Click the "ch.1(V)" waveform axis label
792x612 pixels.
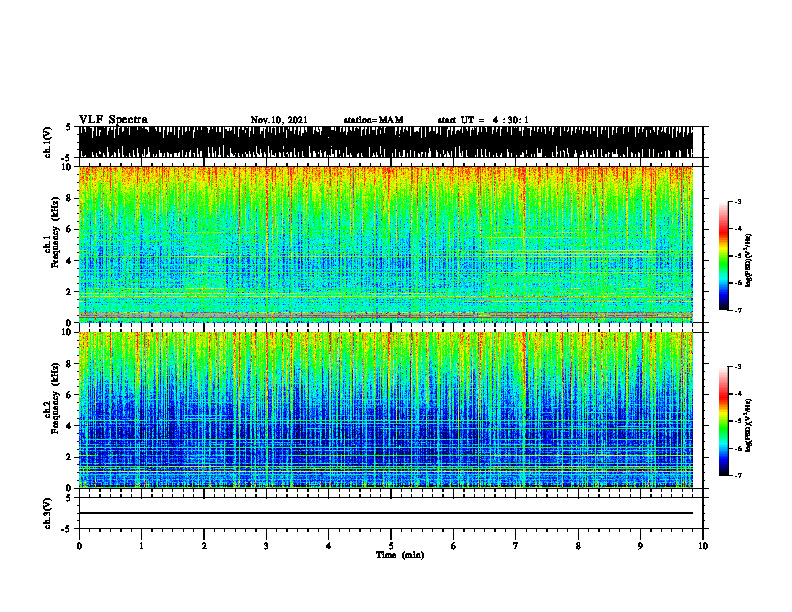(48, 142)
